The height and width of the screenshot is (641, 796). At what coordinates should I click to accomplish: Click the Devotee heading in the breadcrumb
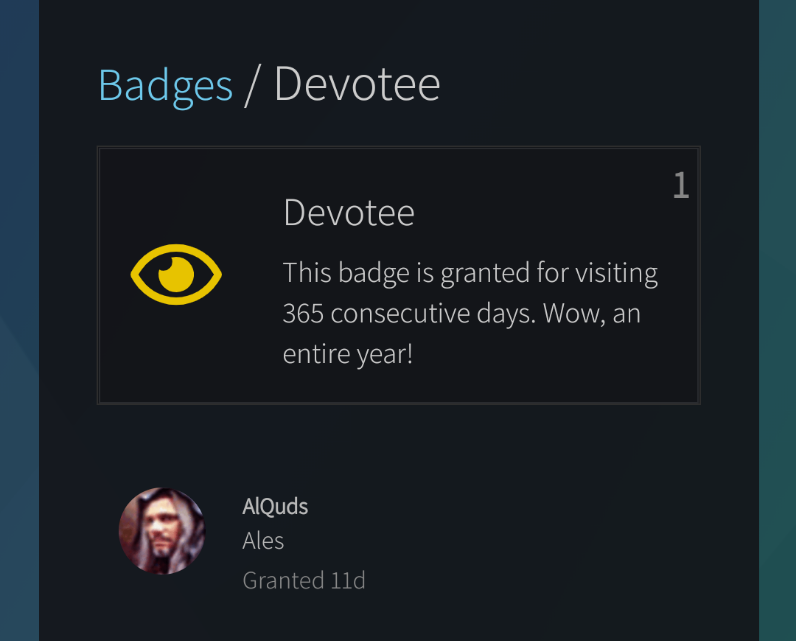(357, 84)
